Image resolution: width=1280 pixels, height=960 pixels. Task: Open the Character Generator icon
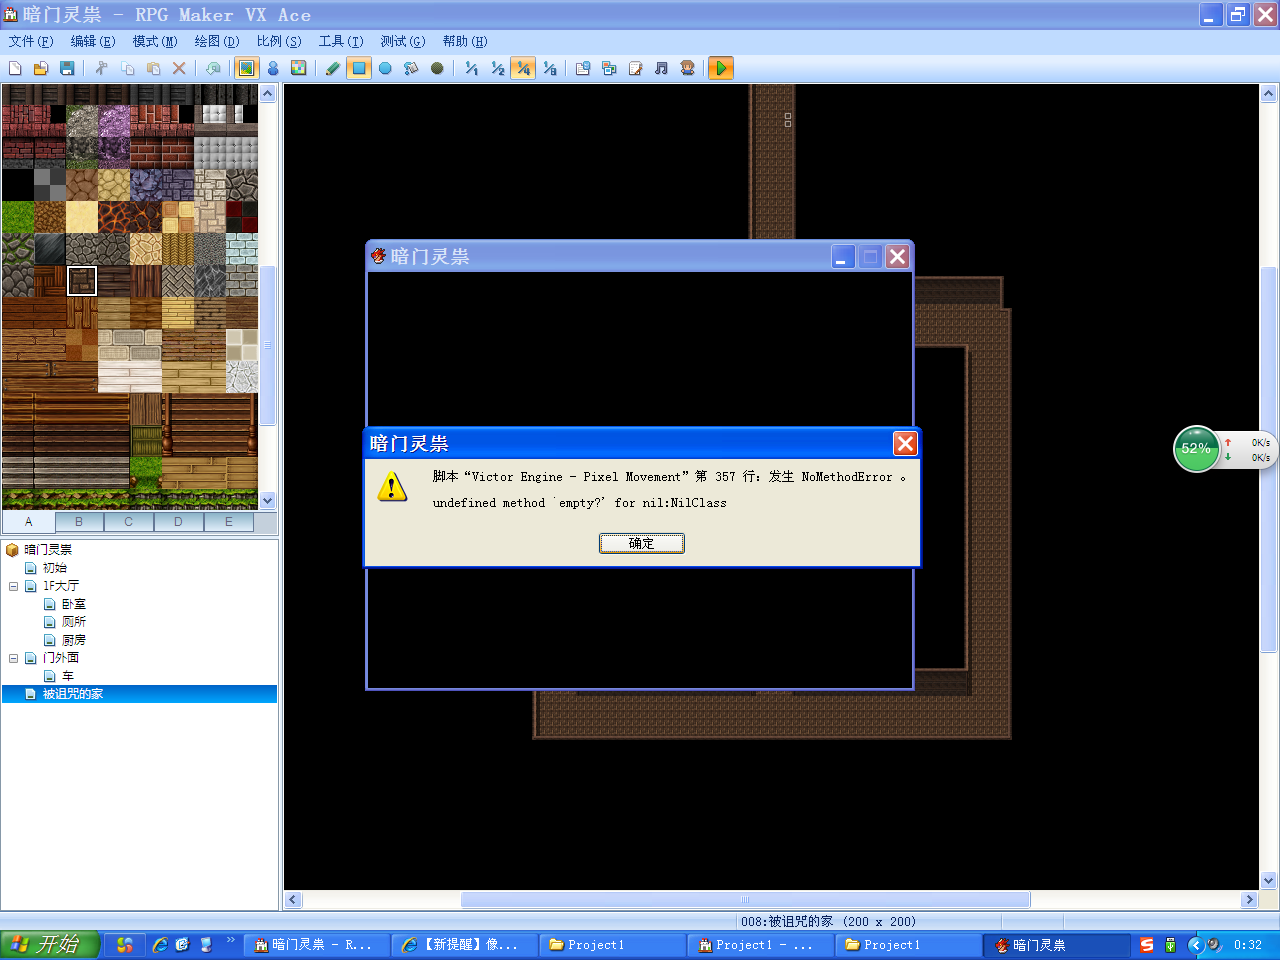687,68
